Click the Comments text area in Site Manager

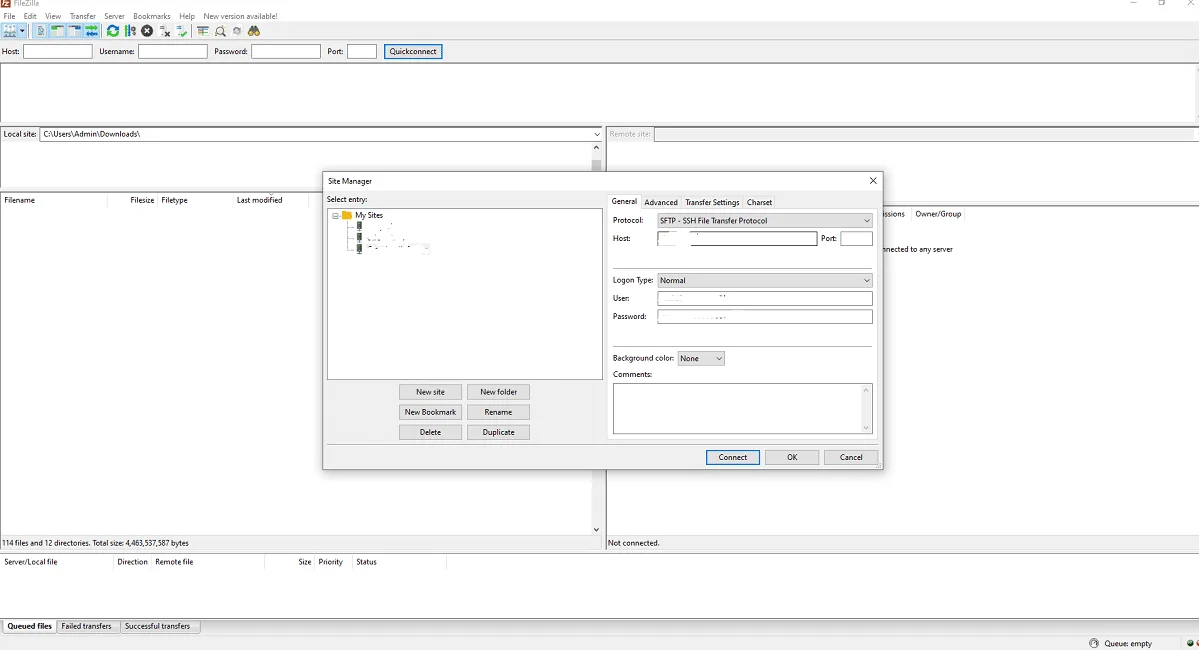[x=742, y=410]
